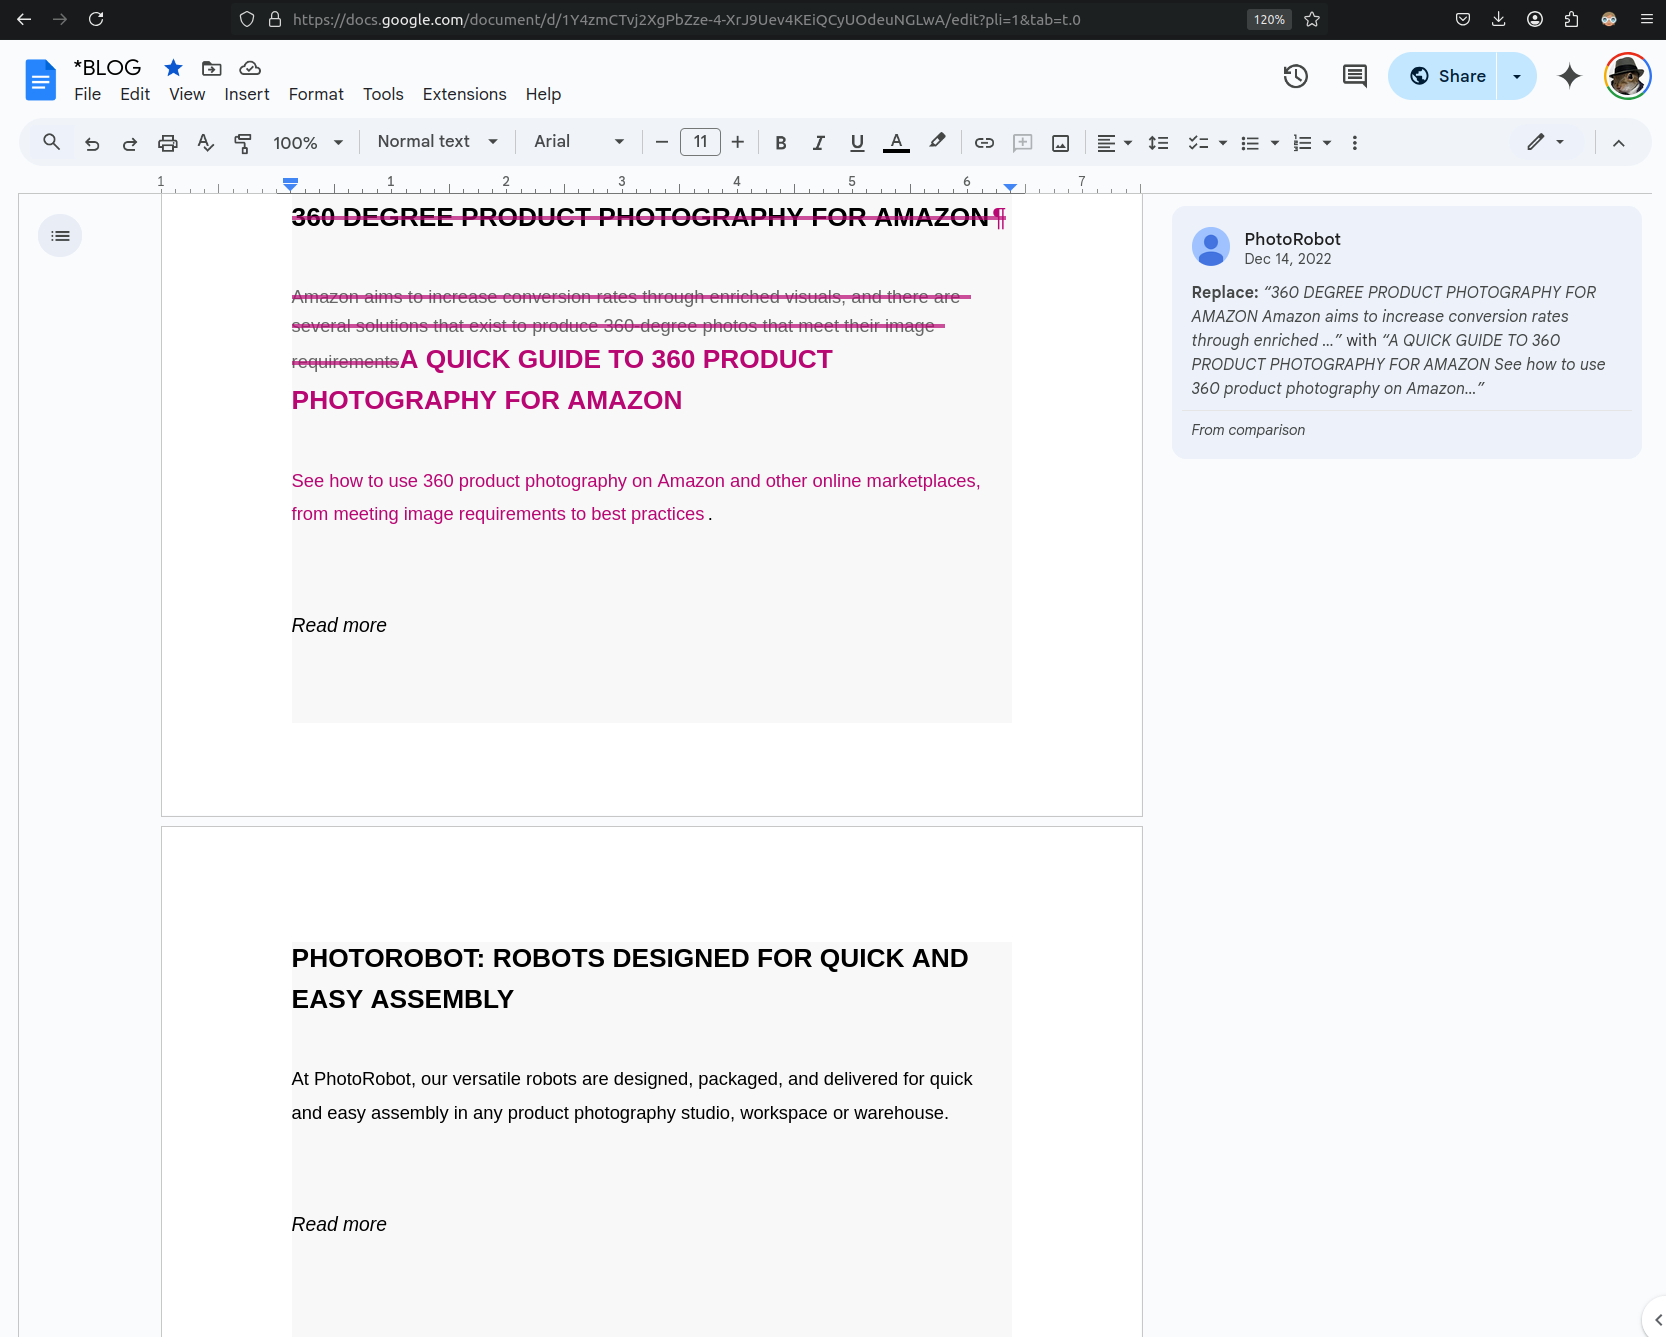Toggle italic formatting

click(x=819, y=143)
